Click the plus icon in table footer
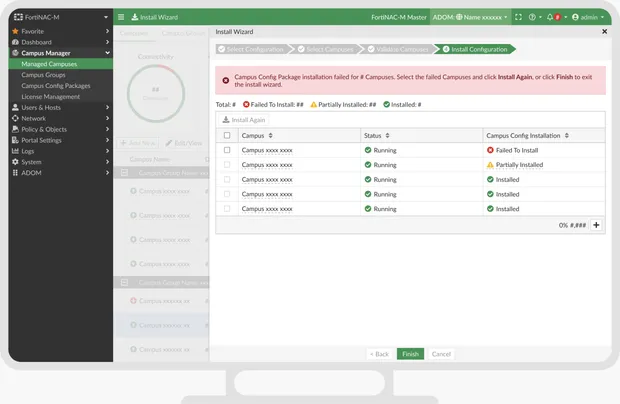This screenshot has width=620, height=404. 596,225
